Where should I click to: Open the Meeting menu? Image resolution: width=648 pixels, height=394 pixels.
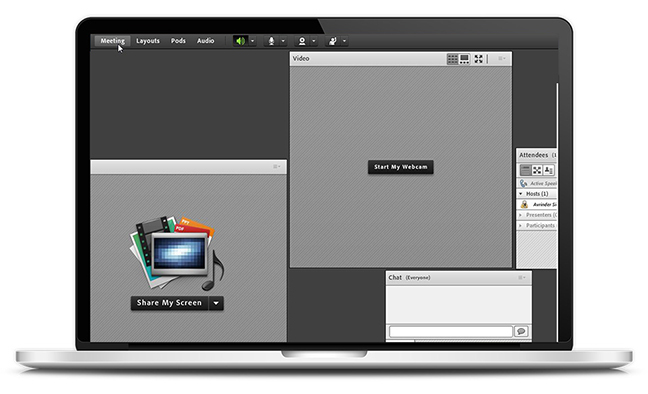pyautogui.click(x=112, y=41)
